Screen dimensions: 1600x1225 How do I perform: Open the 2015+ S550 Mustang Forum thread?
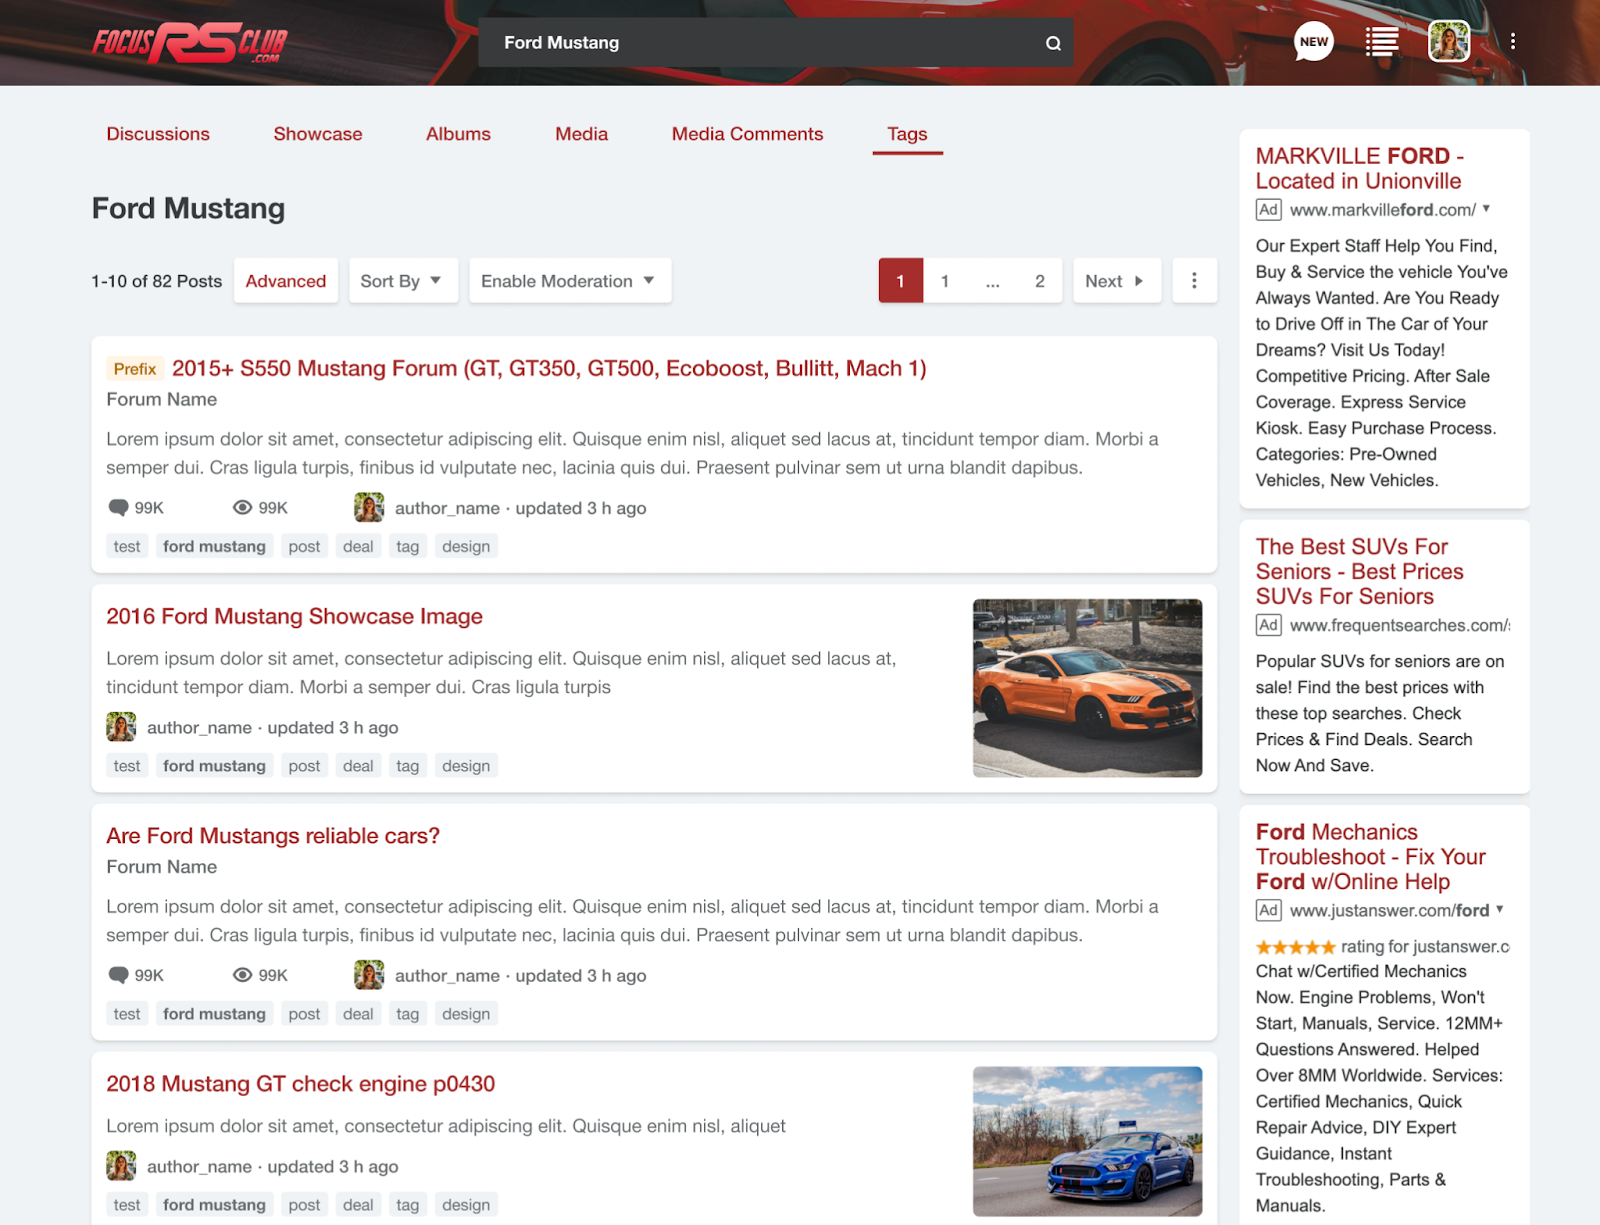pyautogui.click(x=549, y=368)
